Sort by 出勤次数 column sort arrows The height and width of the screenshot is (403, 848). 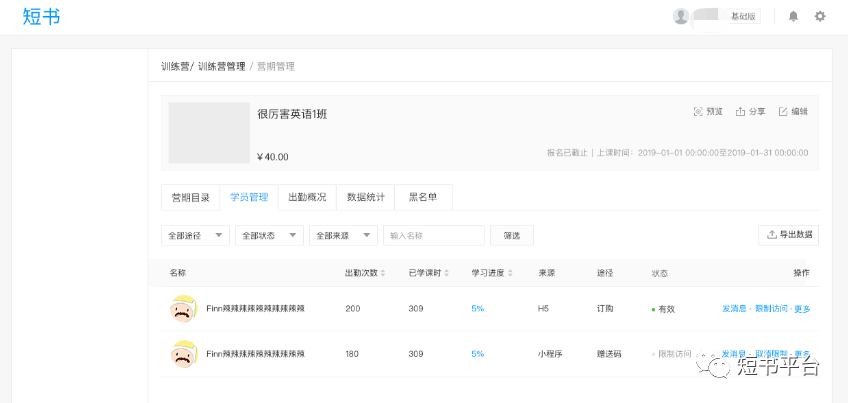[383, 273]
